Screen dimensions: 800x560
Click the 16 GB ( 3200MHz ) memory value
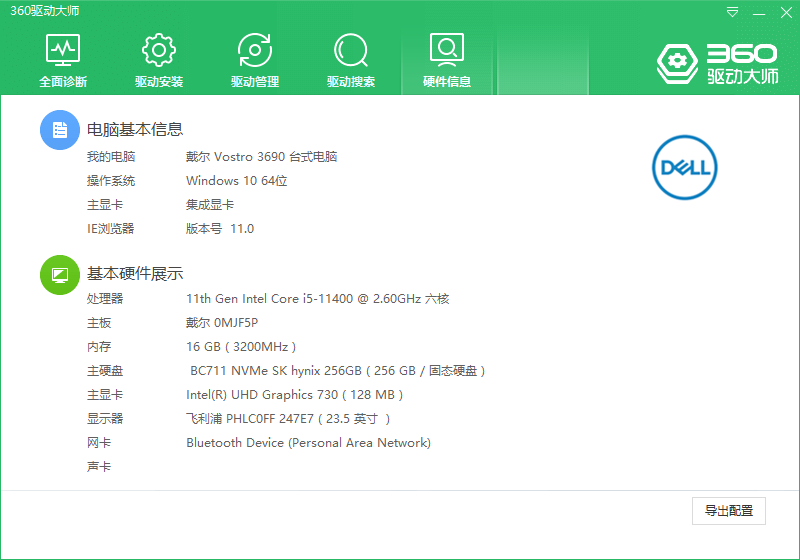241,347
